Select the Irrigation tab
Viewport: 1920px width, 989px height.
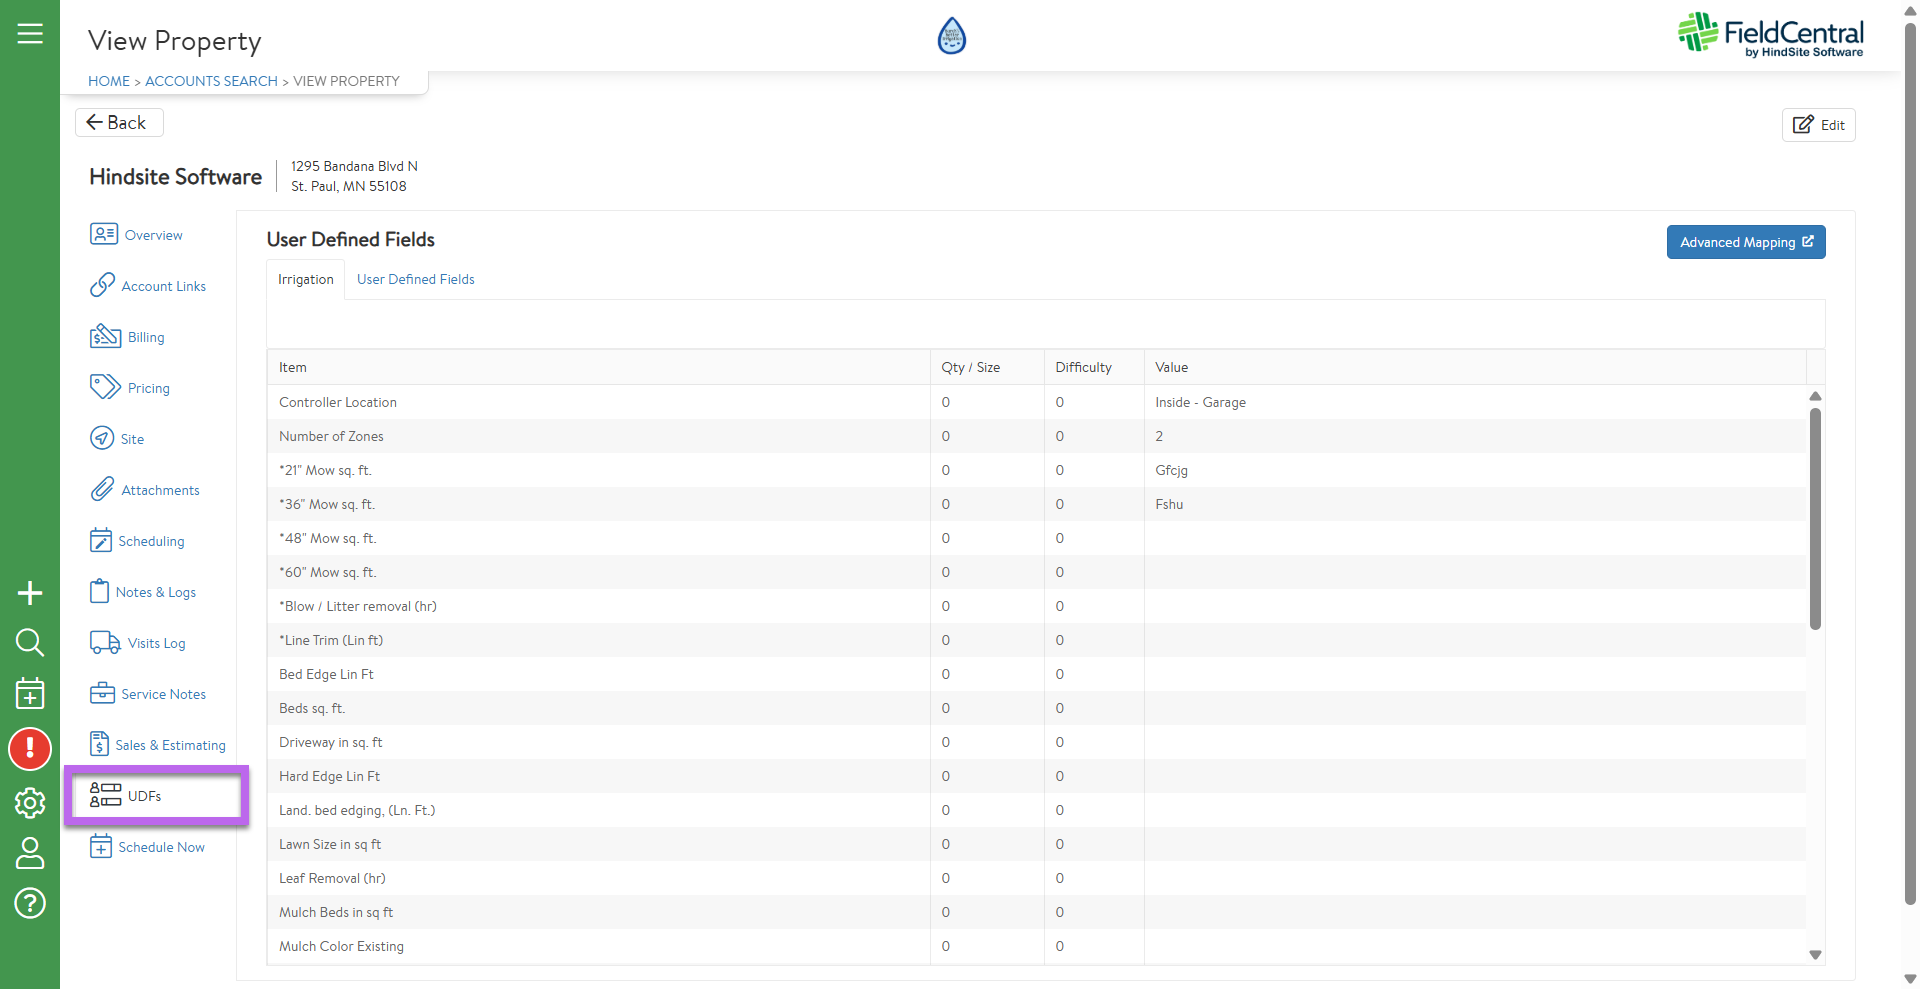coord(306,280)
